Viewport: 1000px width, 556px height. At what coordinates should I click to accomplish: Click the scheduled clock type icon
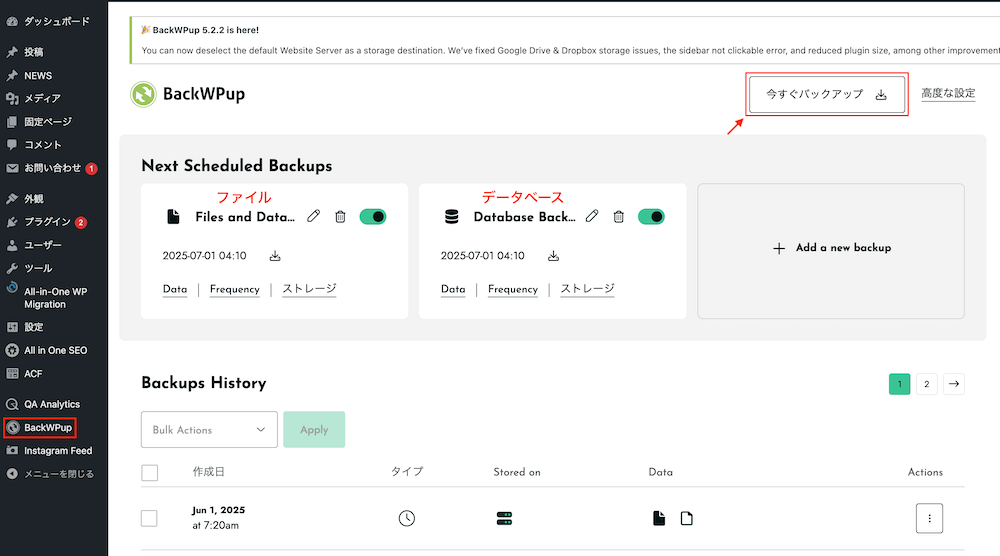407,518
